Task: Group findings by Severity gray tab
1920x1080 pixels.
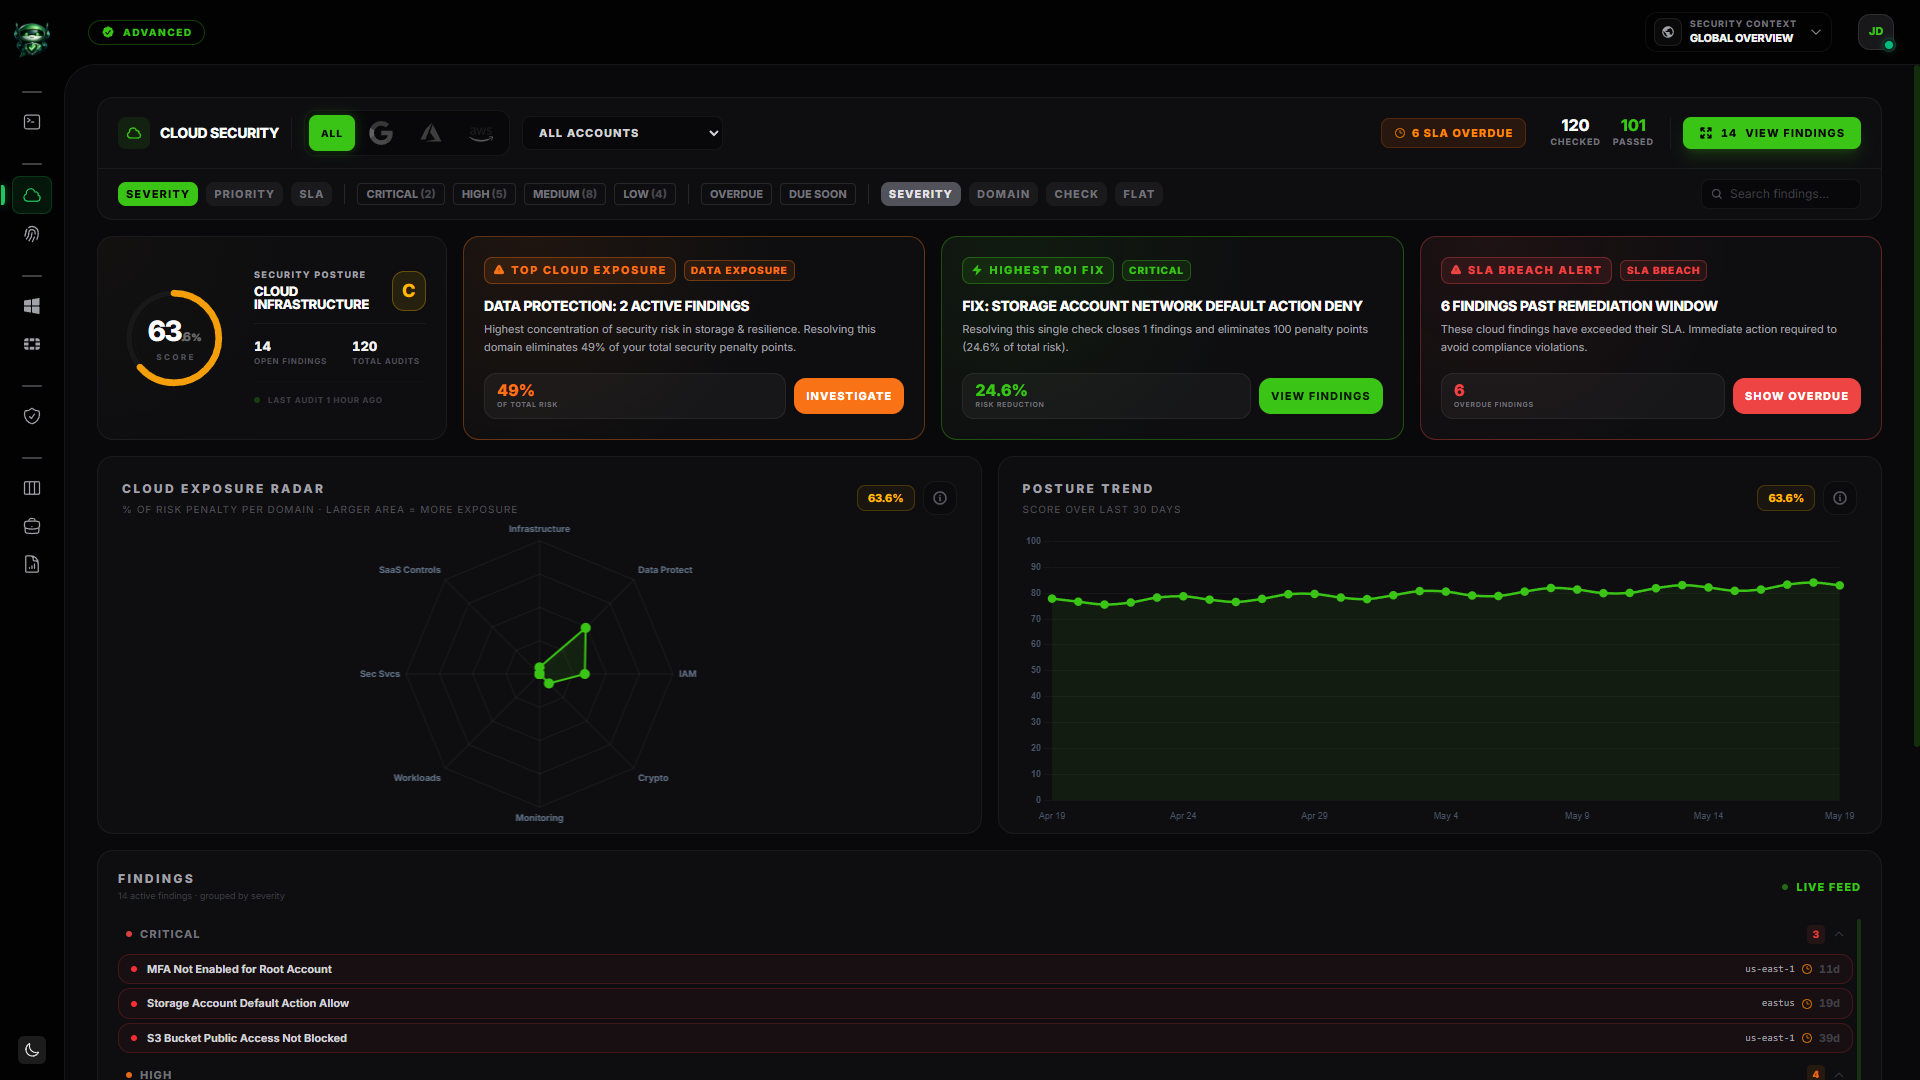Action: point(920,194)
